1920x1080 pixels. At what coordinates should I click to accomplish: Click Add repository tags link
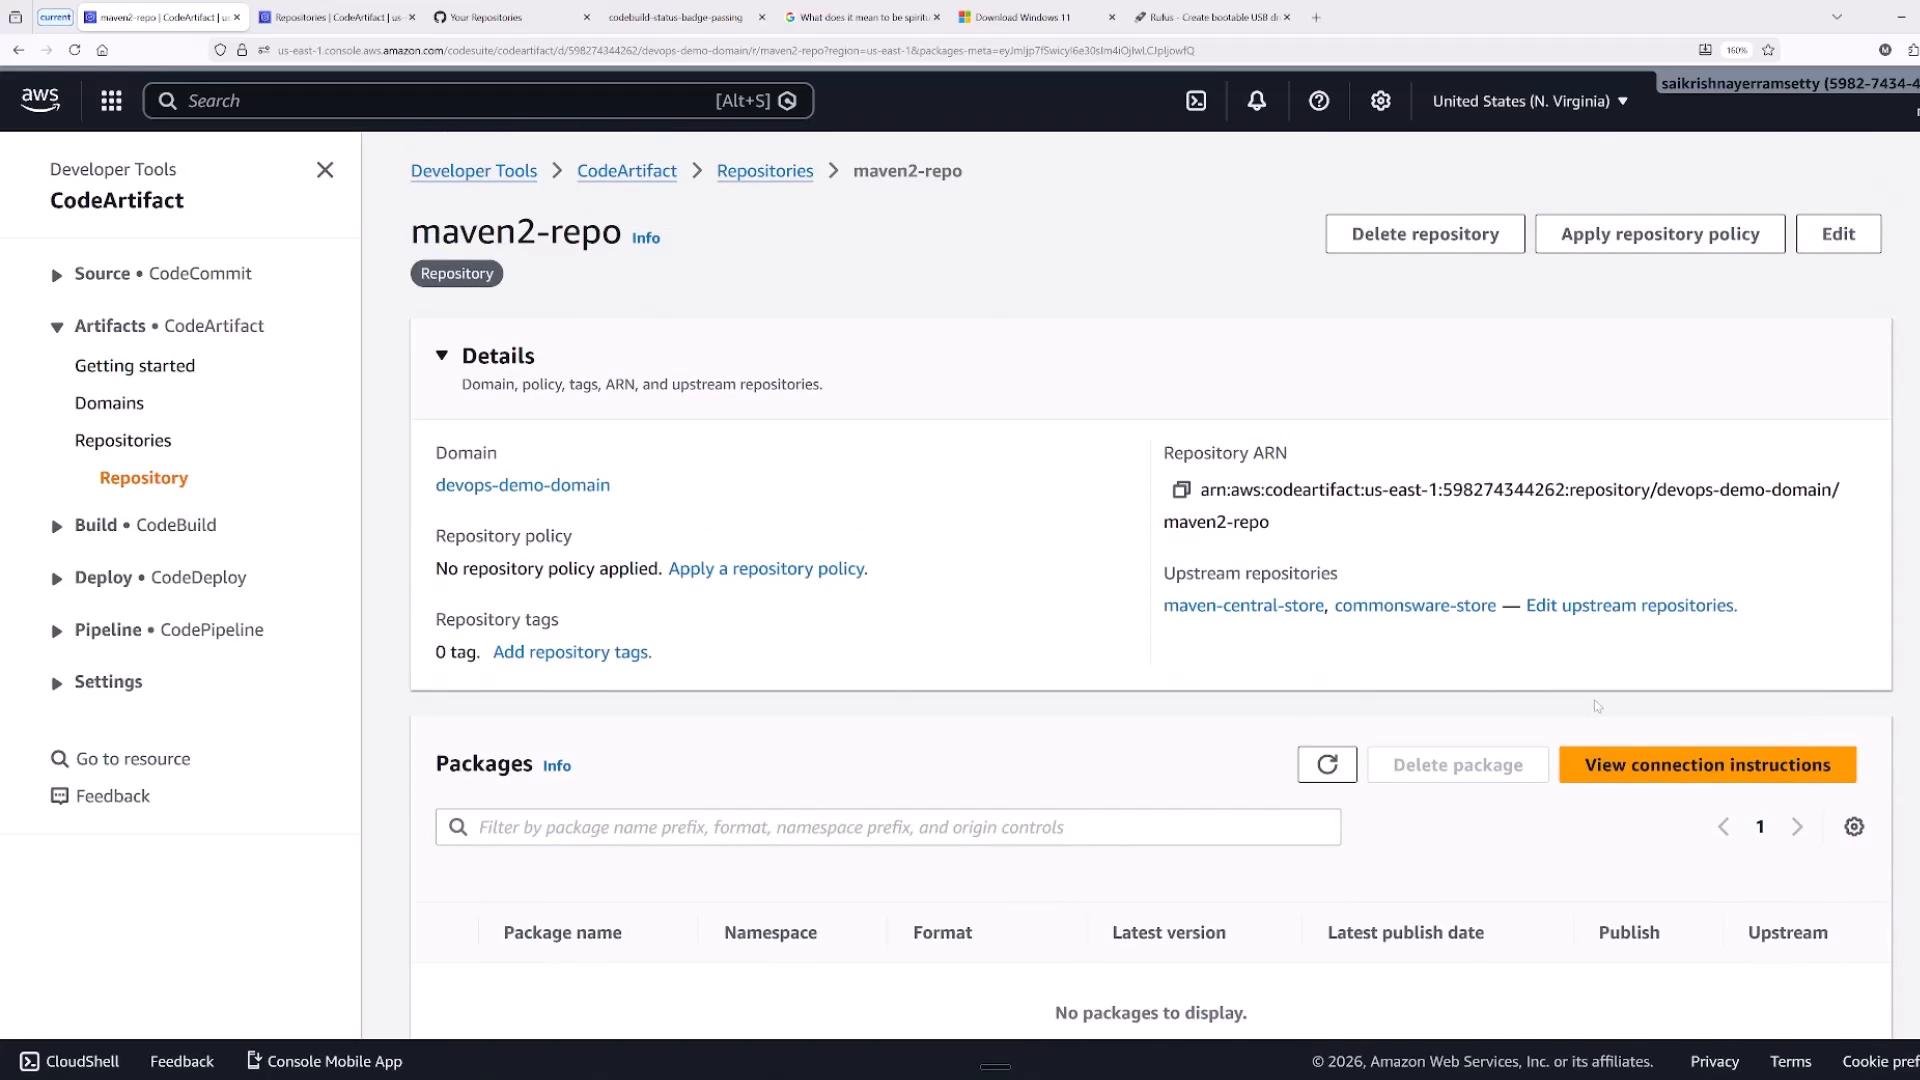pyautogui.click(x=572, y=652)
